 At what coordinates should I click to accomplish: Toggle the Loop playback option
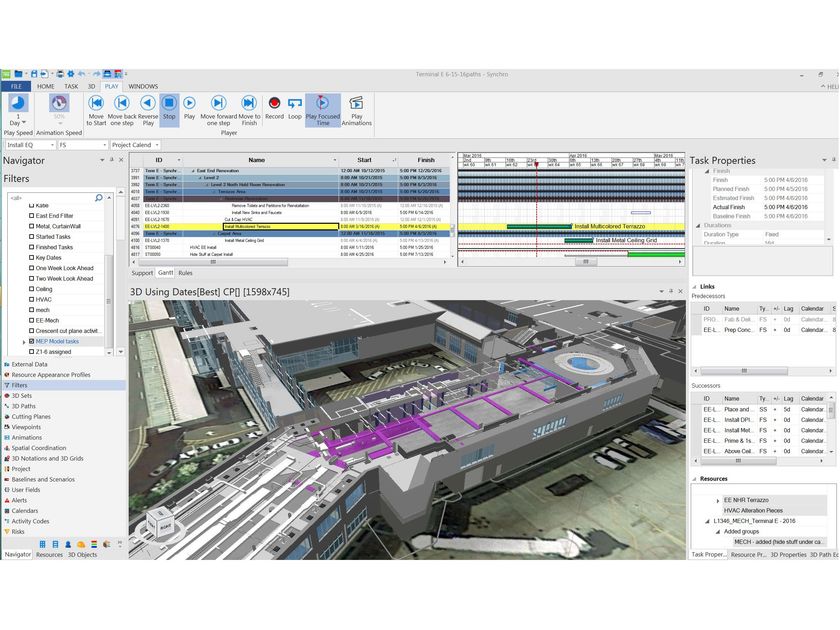click(295, 108)
